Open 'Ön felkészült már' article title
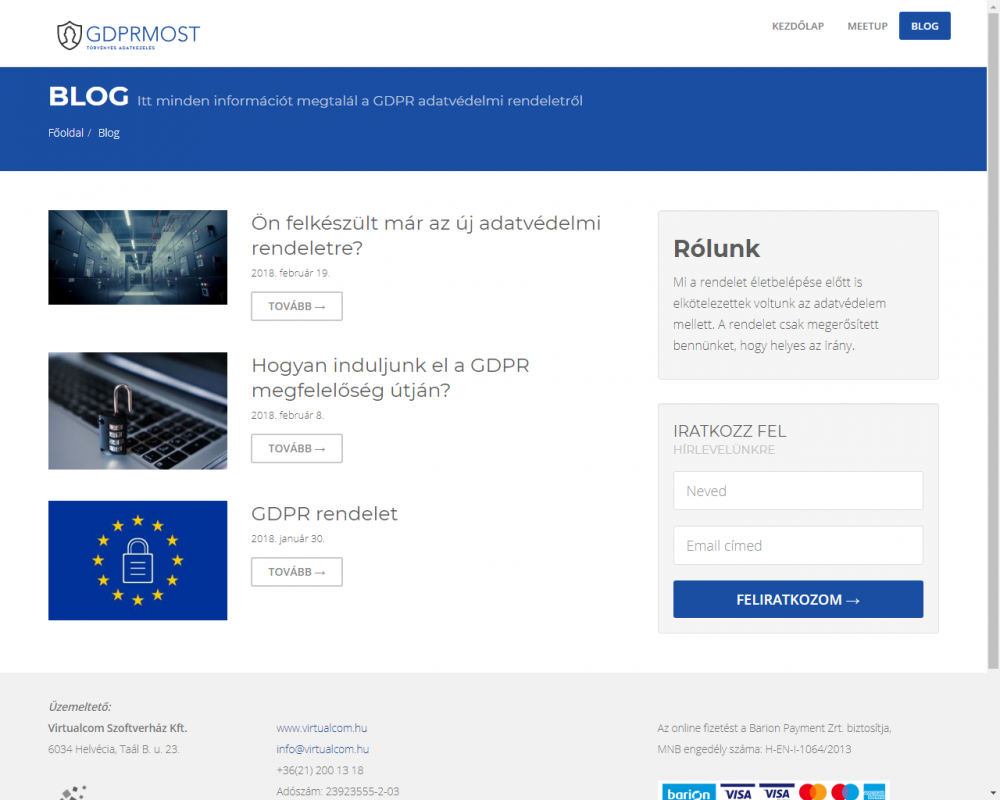The height and width of the screenshot is (800, 1000). pos(426,235)
